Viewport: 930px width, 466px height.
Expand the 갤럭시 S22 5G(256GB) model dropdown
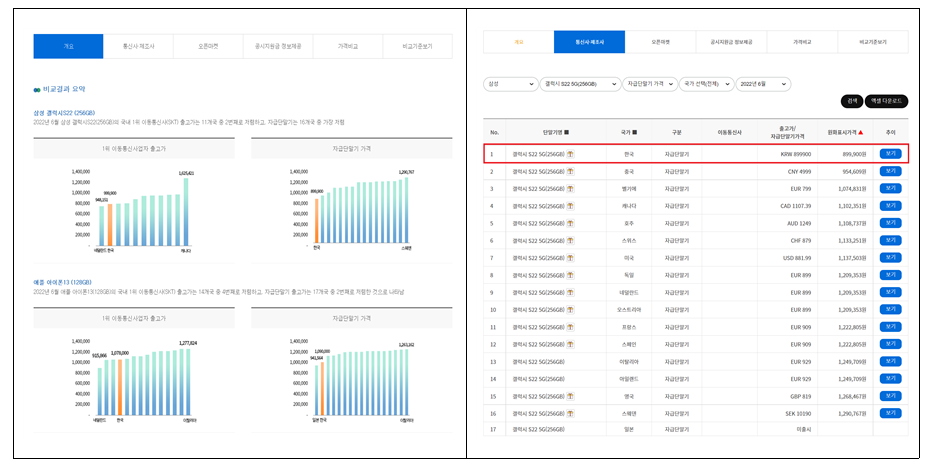pos(579,84)
